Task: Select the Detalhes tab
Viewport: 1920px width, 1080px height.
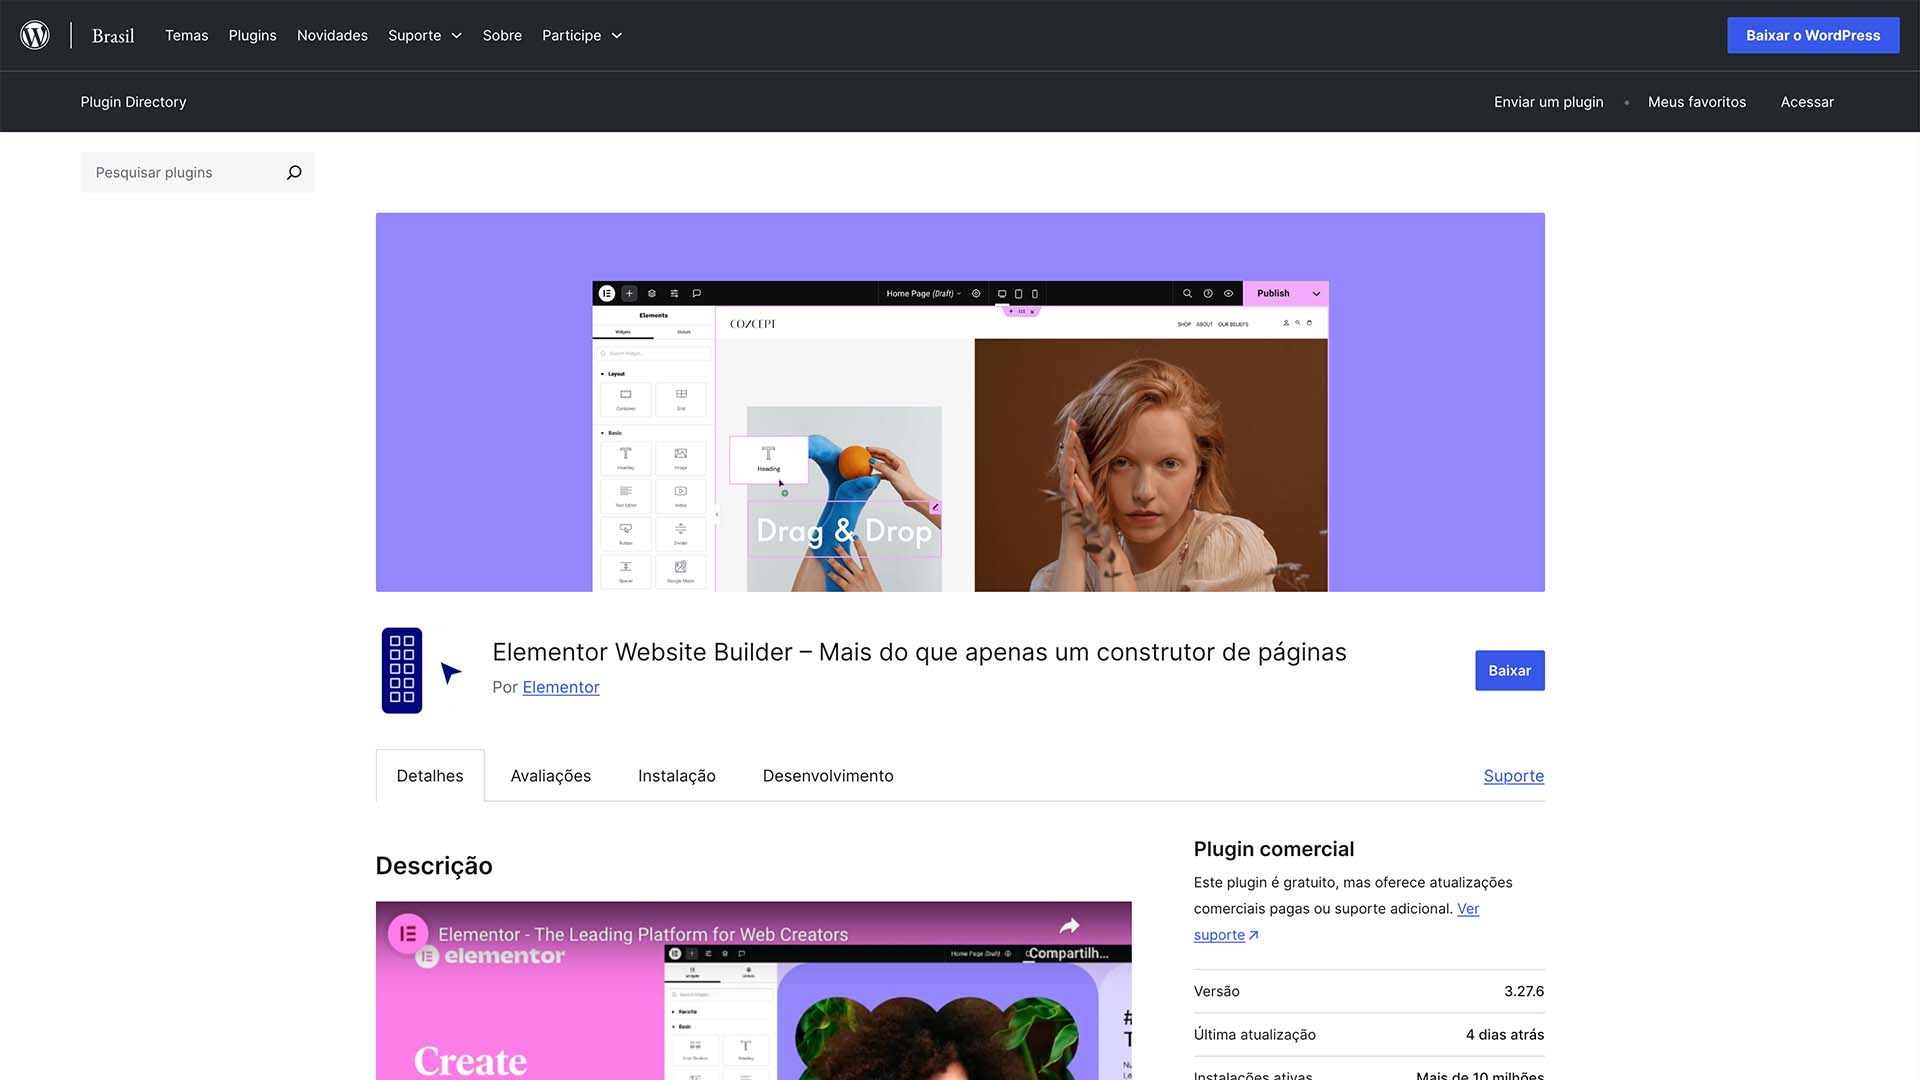Action: [x=430, y=776]
